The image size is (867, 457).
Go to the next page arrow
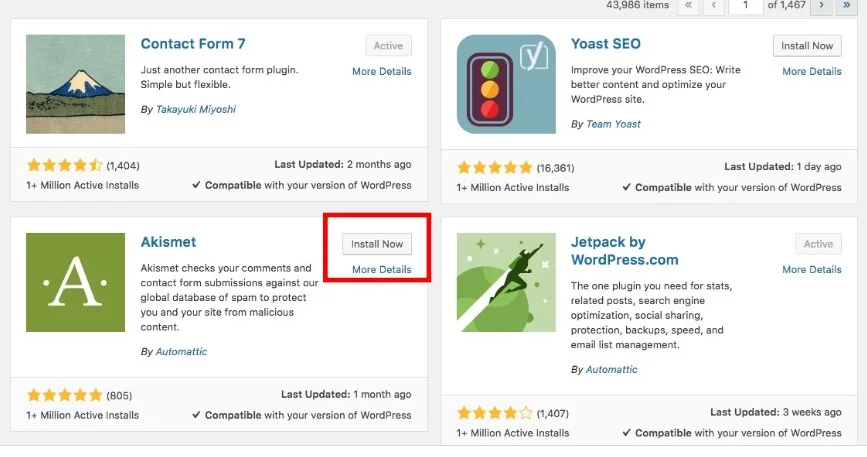(x=822, y=6)
